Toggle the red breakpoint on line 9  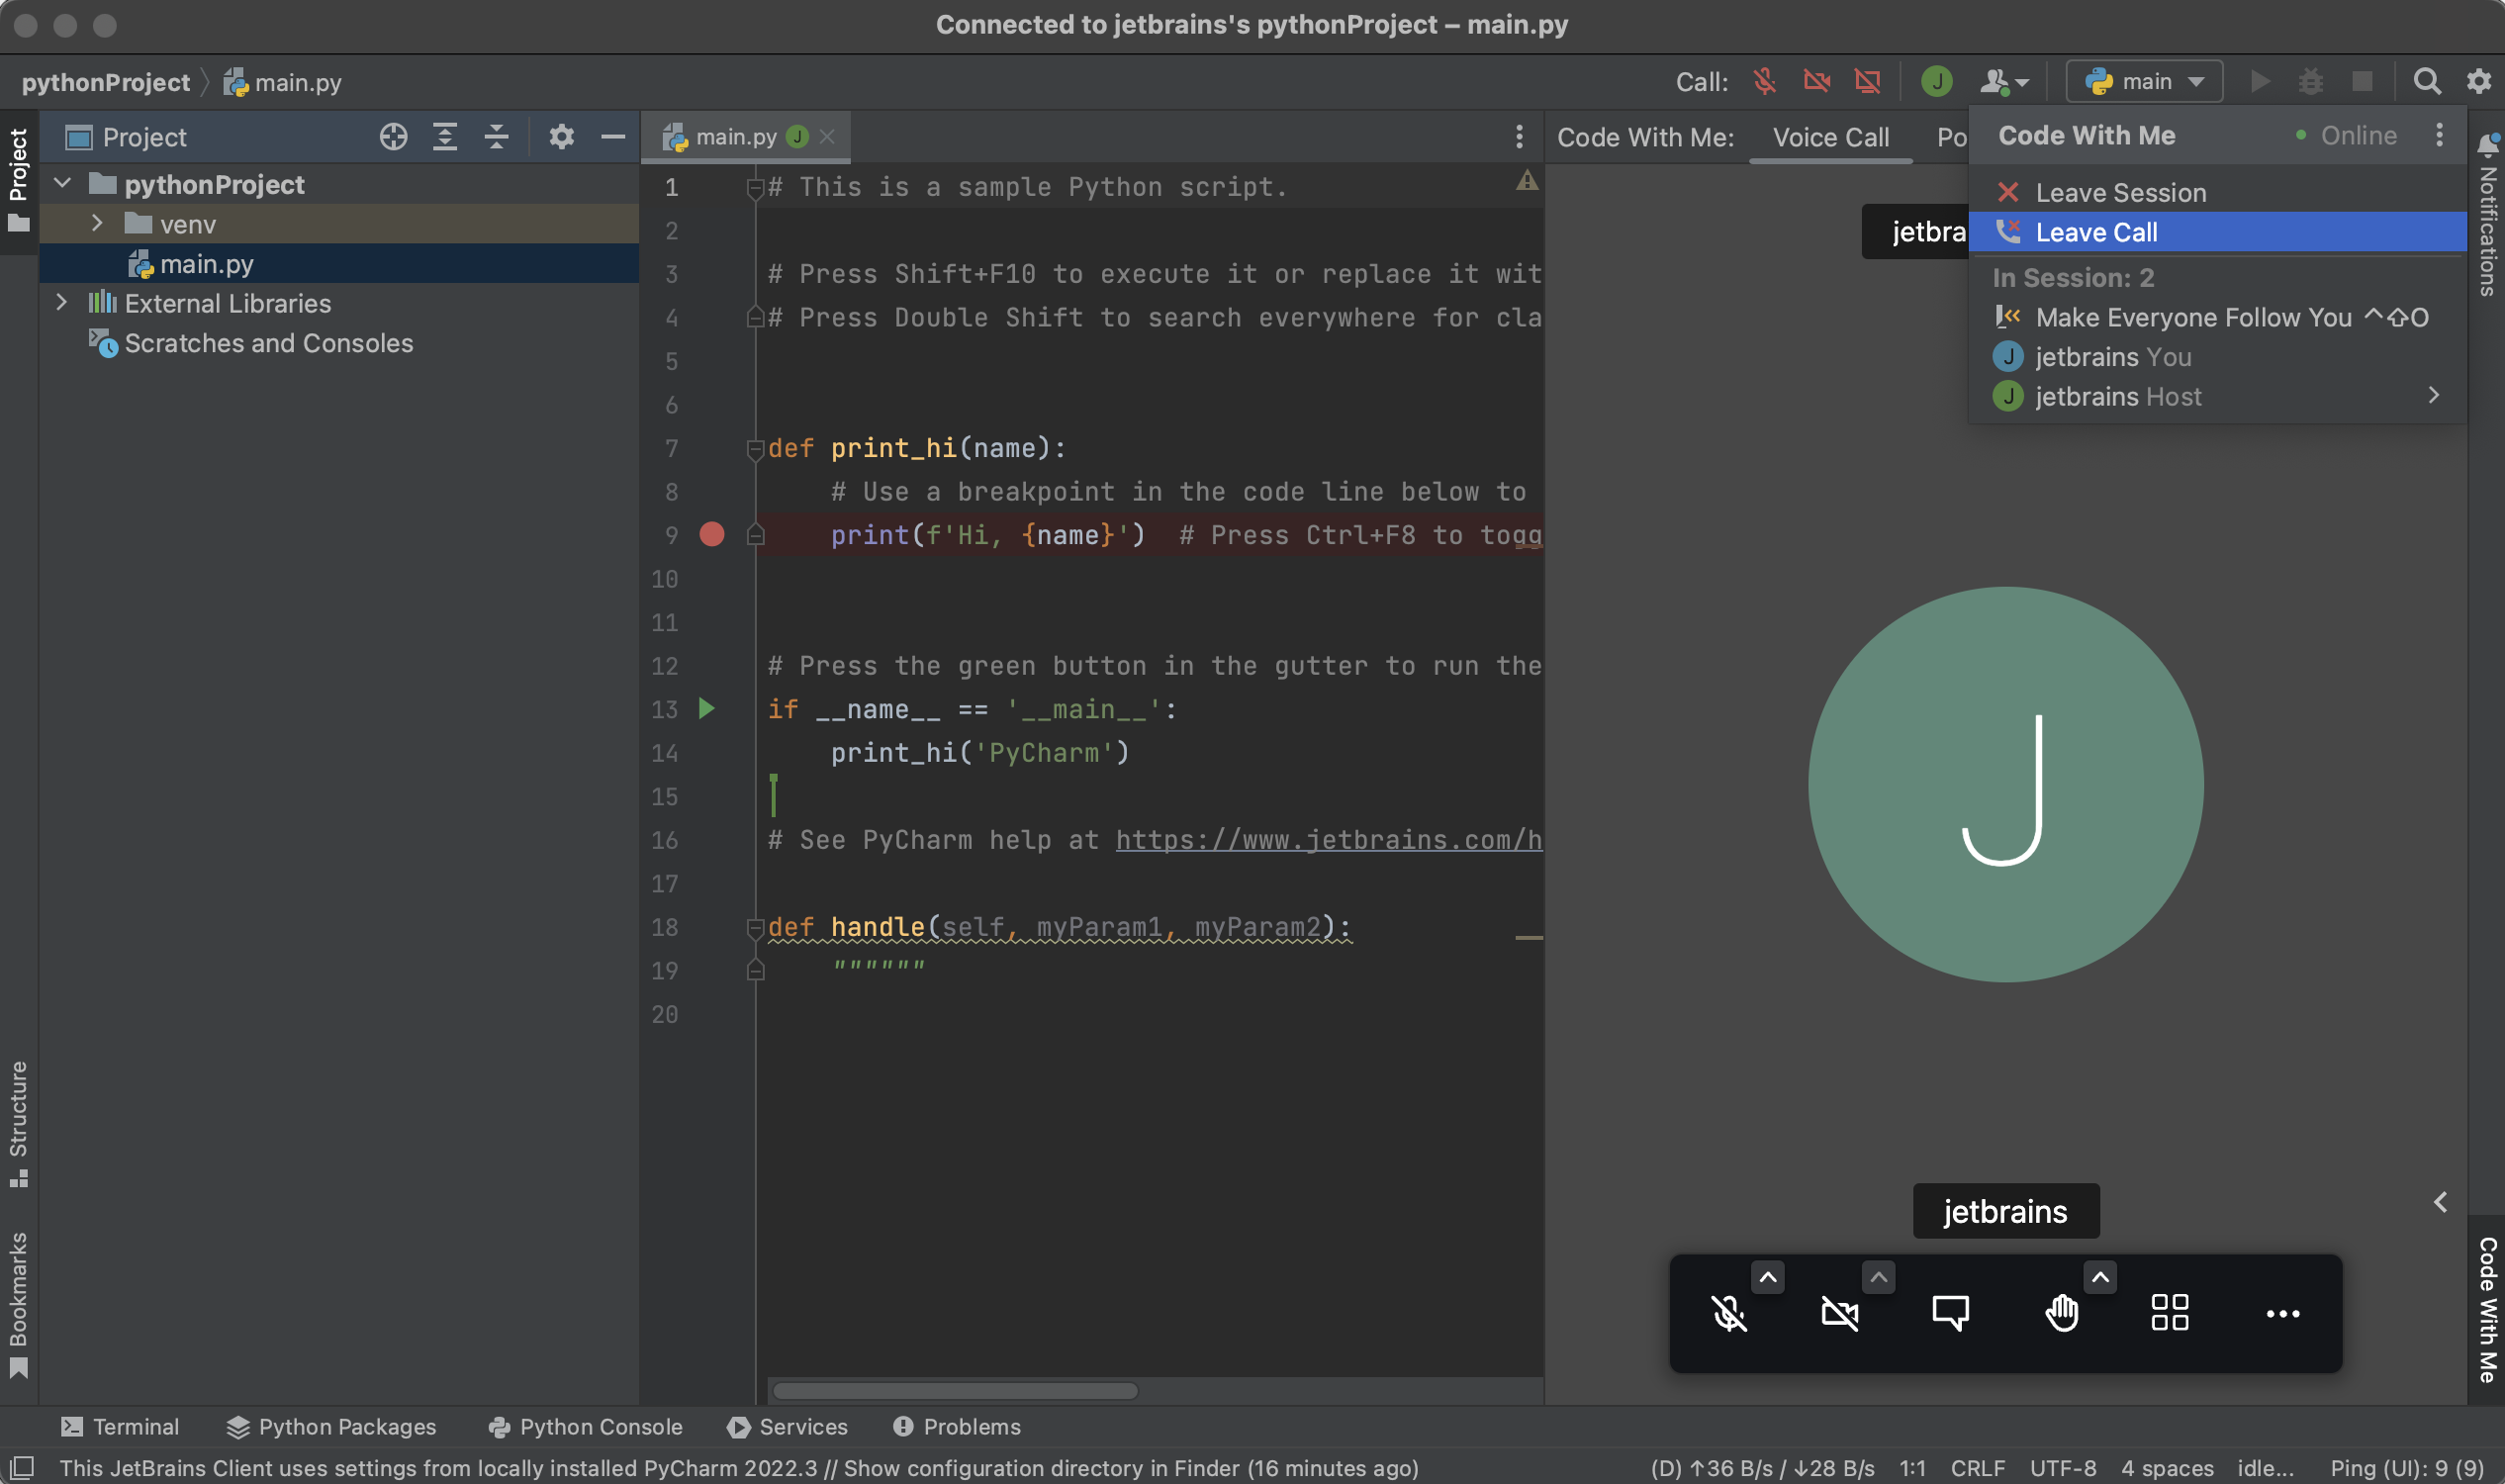[x=712, y=535]
